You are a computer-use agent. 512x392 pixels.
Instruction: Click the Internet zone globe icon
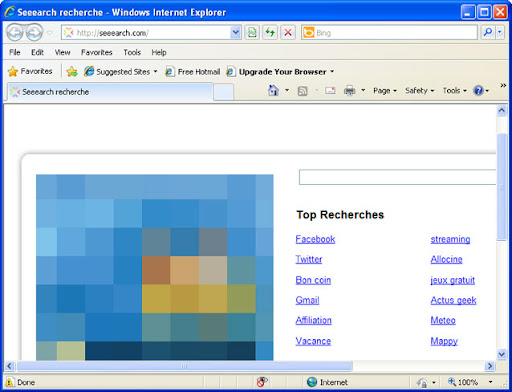[x=312, y=382]
